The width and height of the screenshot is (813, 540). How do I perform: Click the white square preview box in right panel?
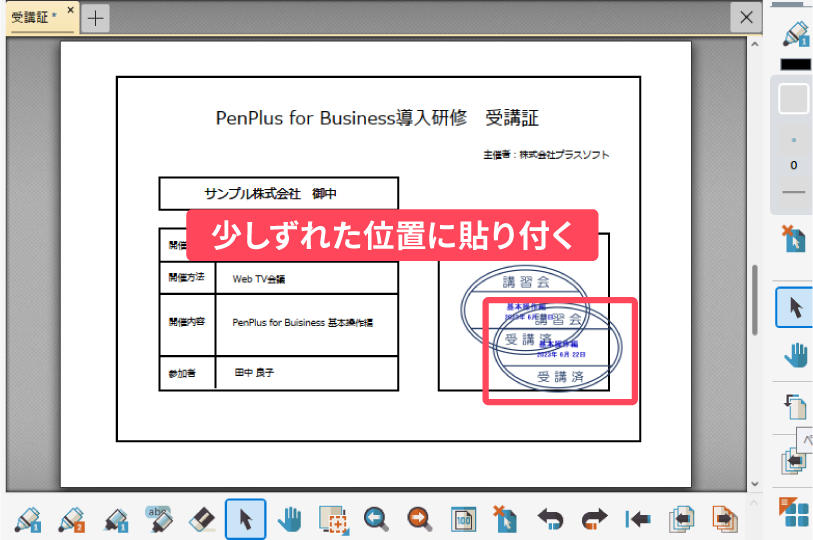[x=794, y=98]
